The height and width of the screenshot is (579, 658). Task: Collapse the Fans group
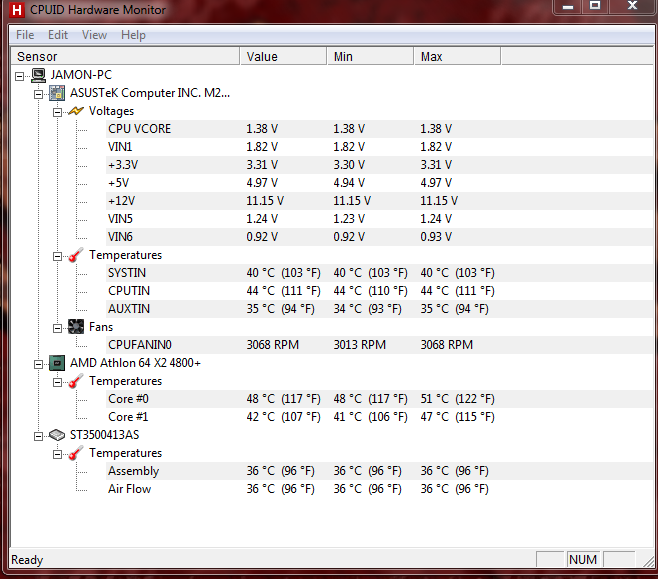click(57, 328)
